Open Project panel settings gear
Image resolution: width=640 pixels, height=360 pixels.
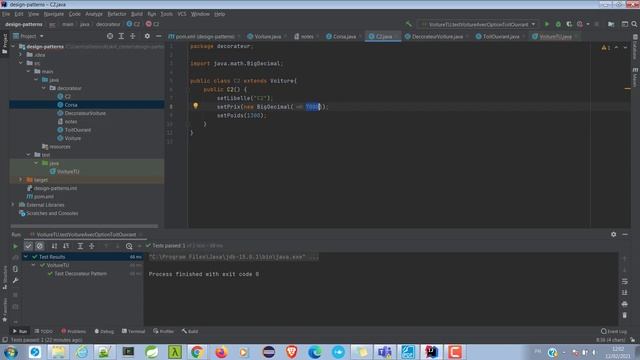point(147,36)
